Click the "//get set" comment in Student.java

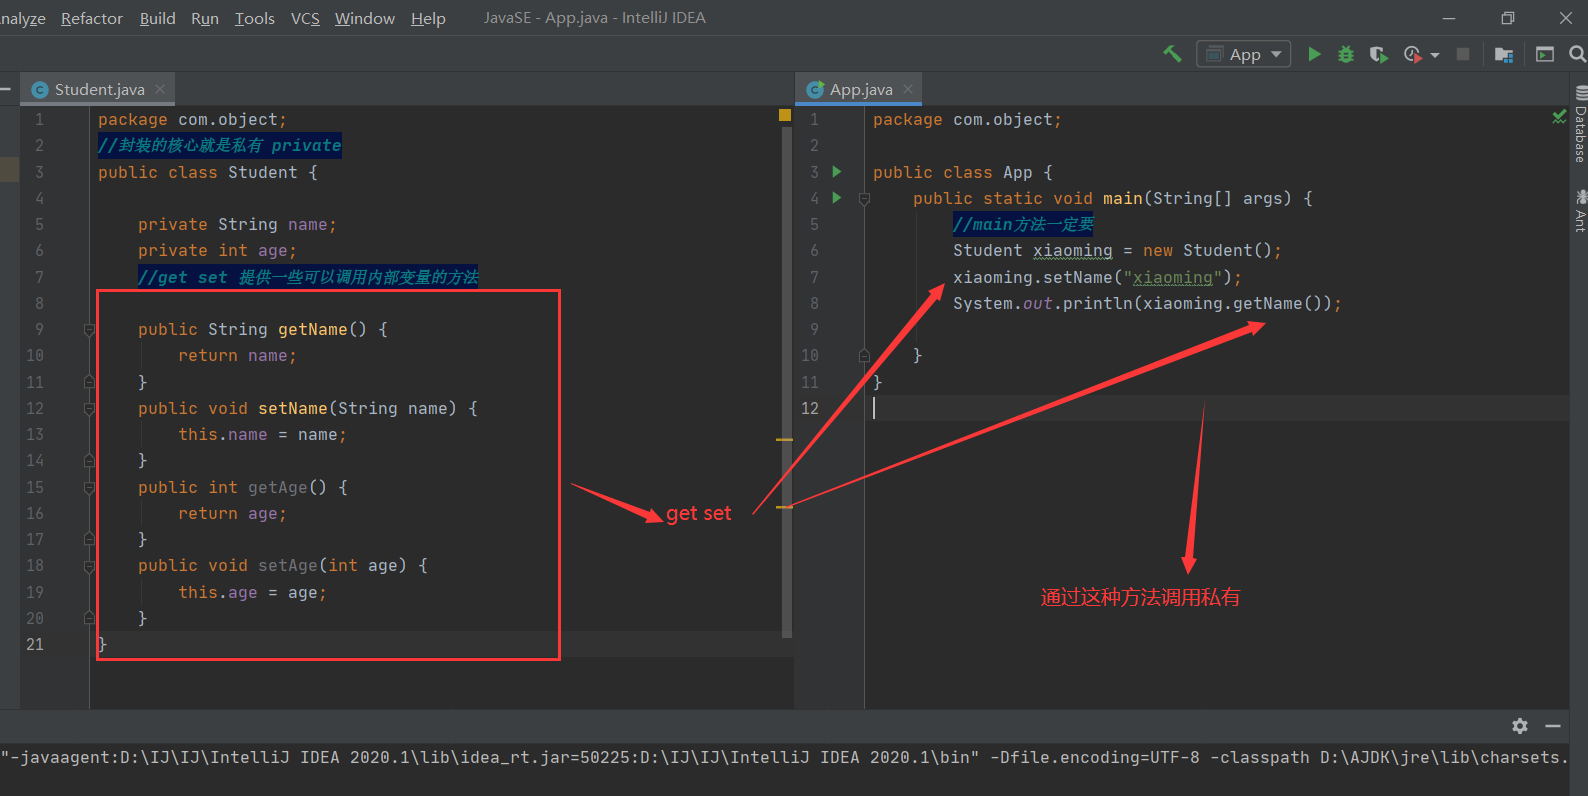[x=308, y=277]
